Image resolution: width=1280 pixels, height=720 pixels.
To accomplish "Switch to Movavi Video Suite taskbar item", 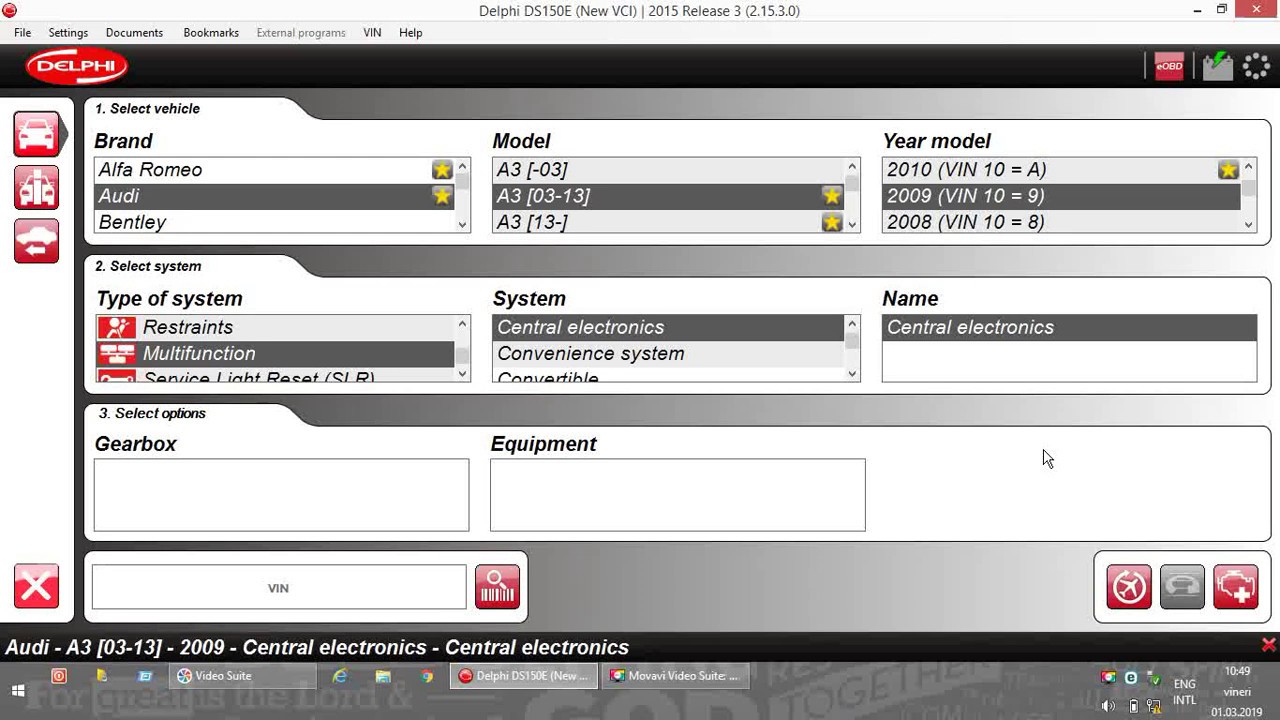I will [x=675, y=676].
